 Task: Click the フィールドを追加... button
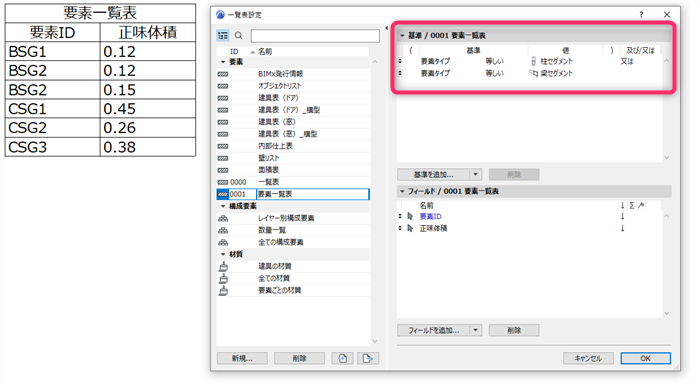tap(433, 330)
